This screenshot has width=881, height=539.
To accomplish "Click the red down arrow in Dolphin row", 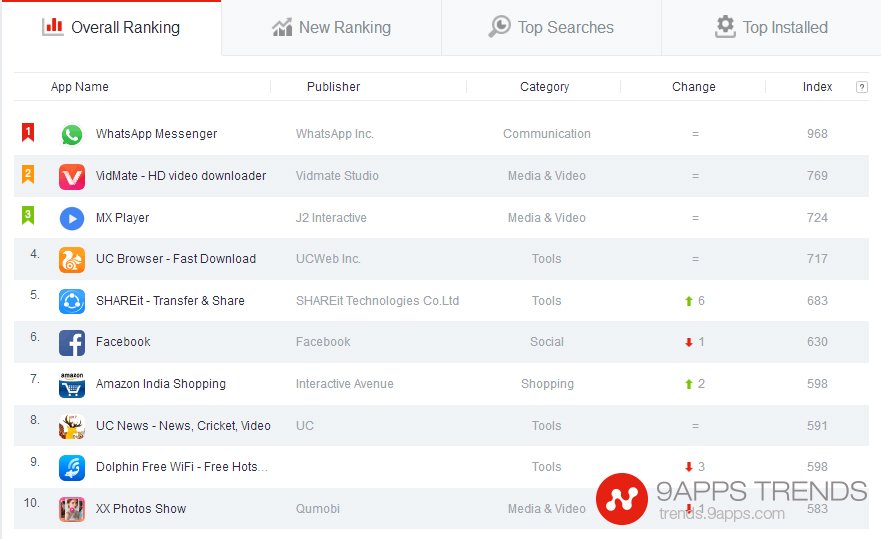I will pyautogui.click(x=689, y=467).
